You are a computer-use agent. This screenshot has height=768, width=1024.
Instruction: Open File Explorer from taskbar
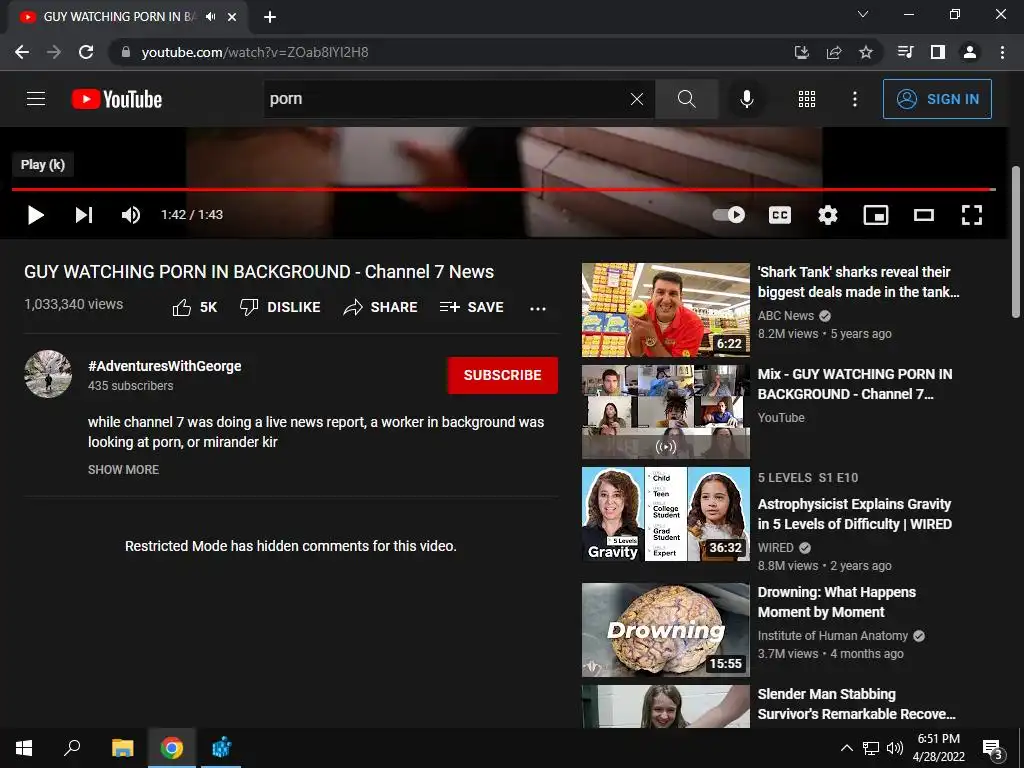click(x=122, y=748)
